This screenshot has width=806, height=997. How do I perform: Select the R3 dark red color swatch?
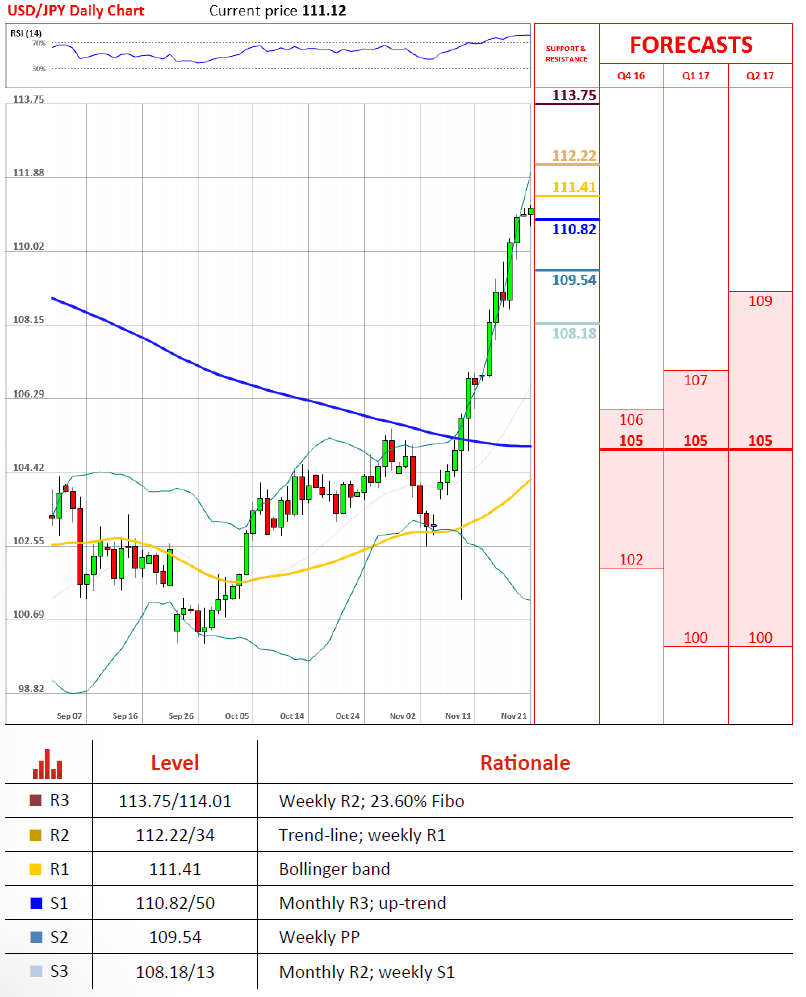click(x=36, y=801)
